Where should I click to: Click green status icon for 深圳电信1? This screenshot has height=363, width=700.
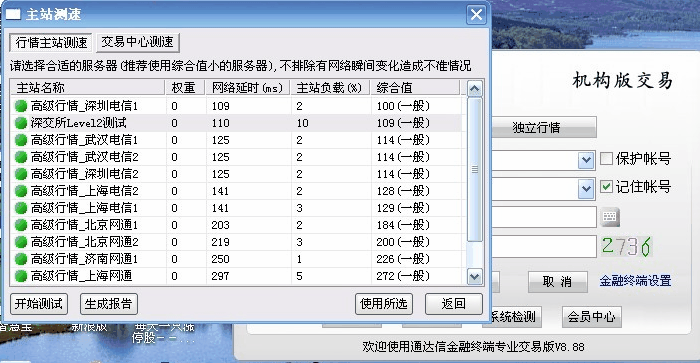(x=21, y=106)
